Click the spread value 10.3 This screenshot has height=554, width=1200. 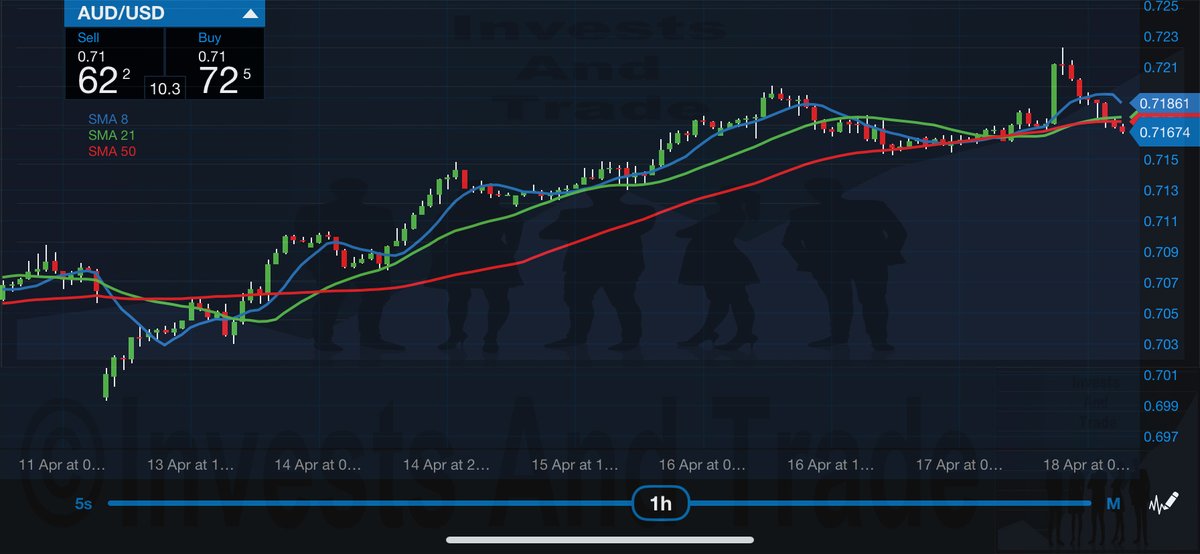tap(165, 88)
